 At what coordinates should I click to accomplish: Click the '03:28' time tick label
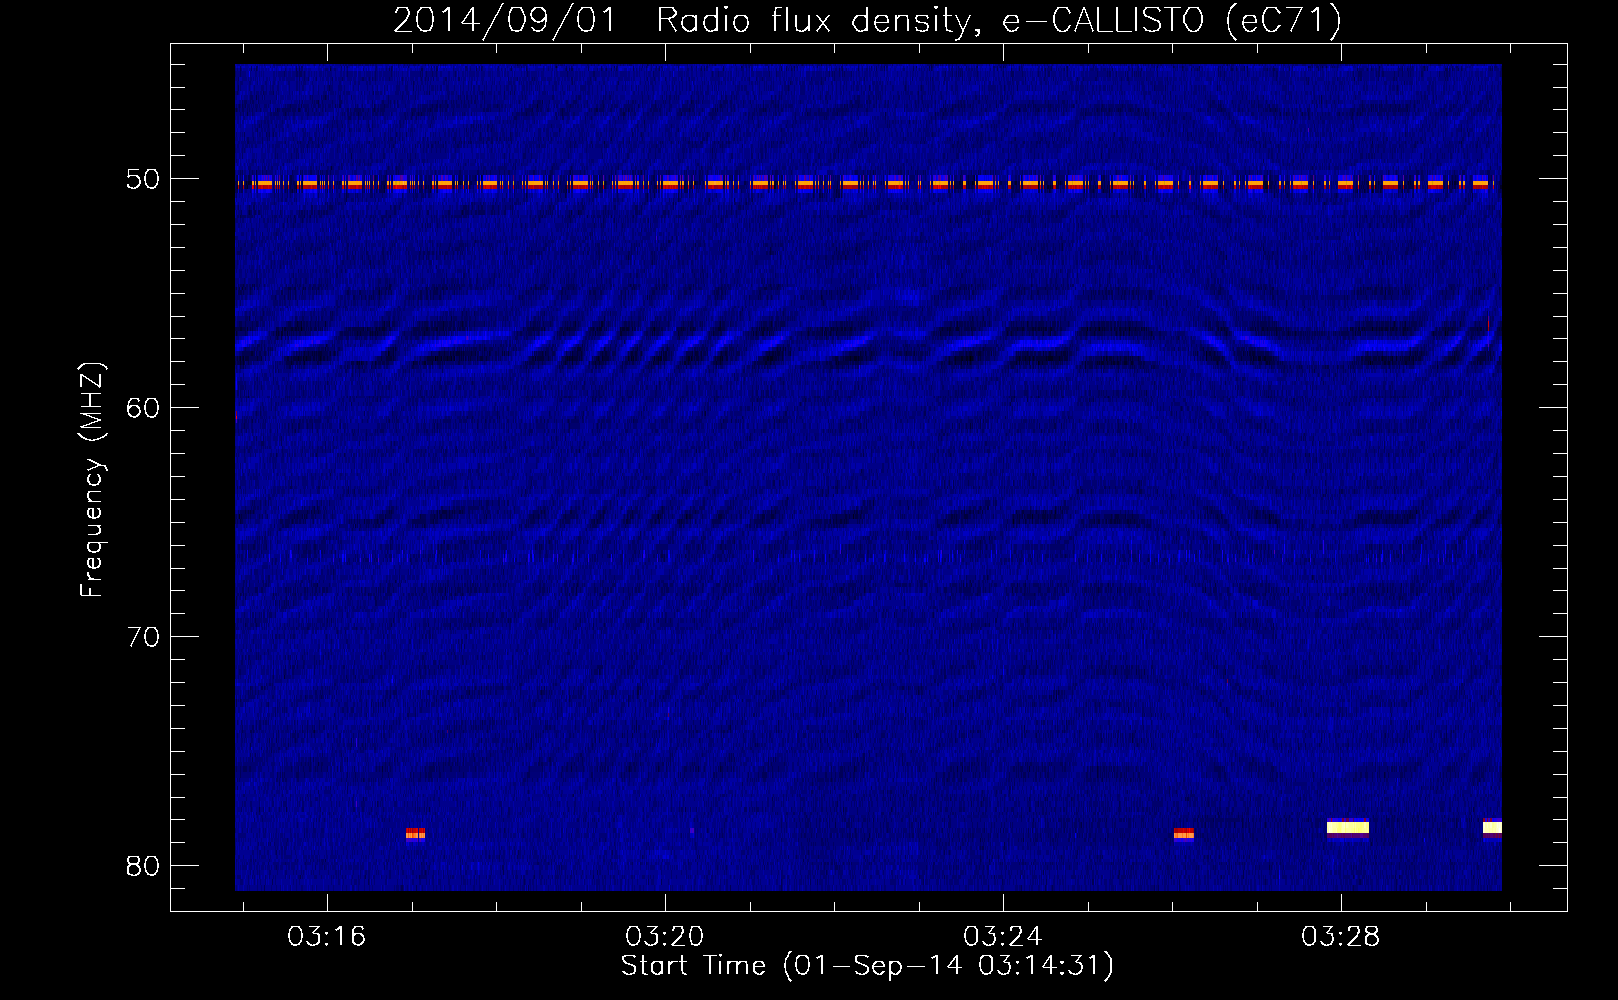pyautogui.click(x=1341, y=937)
